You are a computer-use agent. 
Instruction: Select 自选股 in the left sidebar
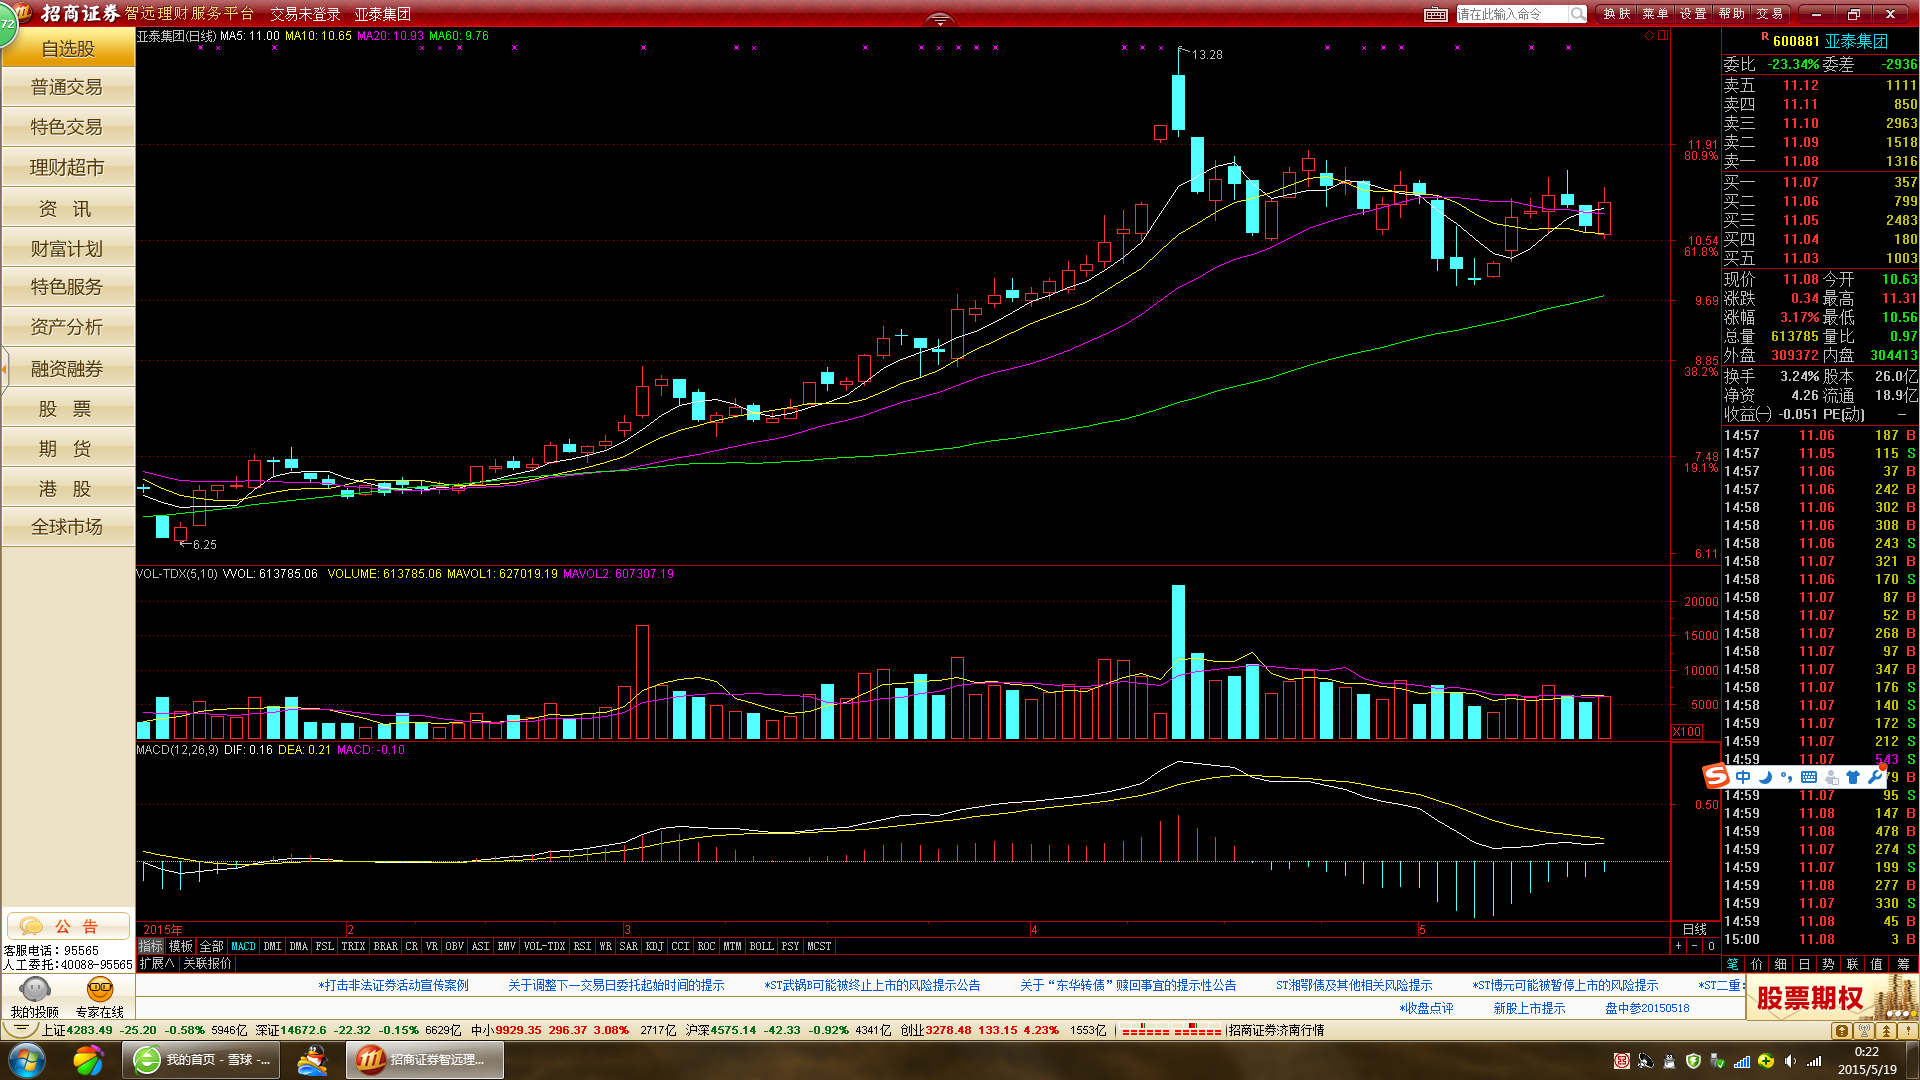(67, 48)
